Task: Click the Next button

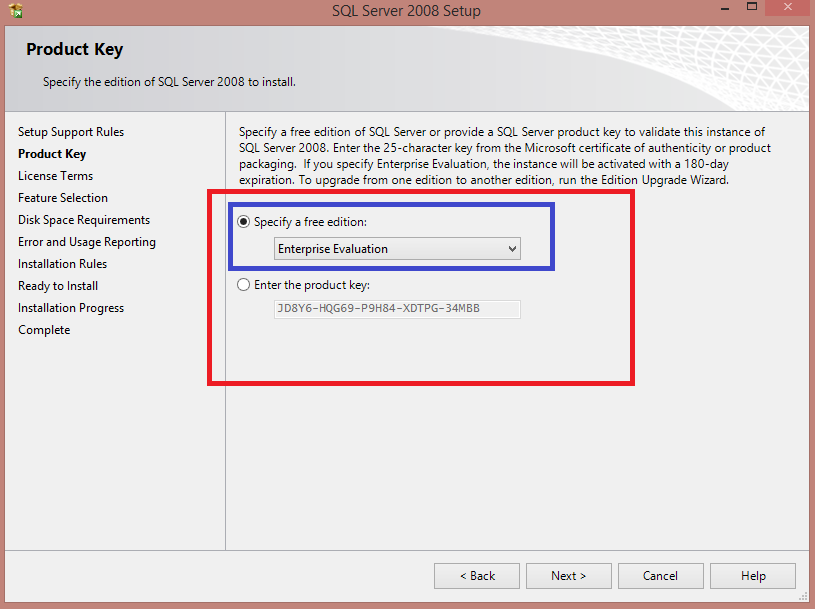Action: 569,576
